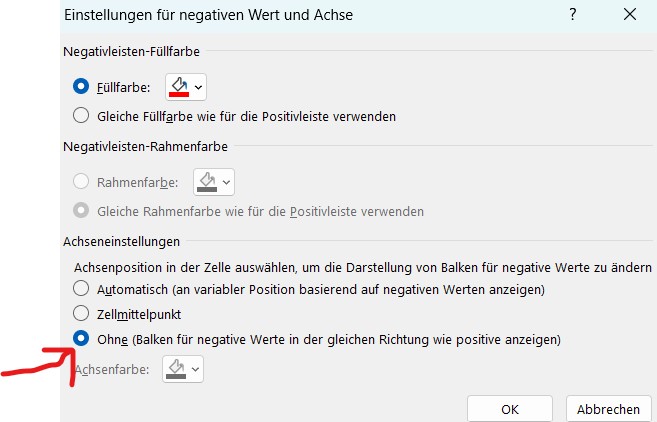The height and width of the screenshot is (422, 657).
Task: Click the red fill color bar
Action: click(179, 94)
